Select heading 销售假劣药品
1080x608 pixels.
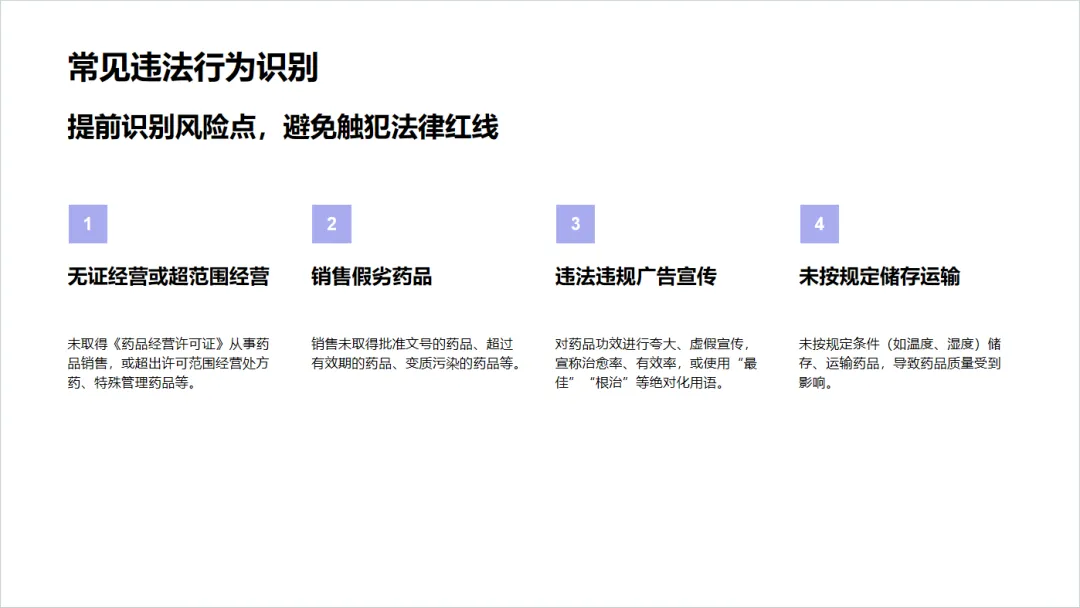point(371,277)
